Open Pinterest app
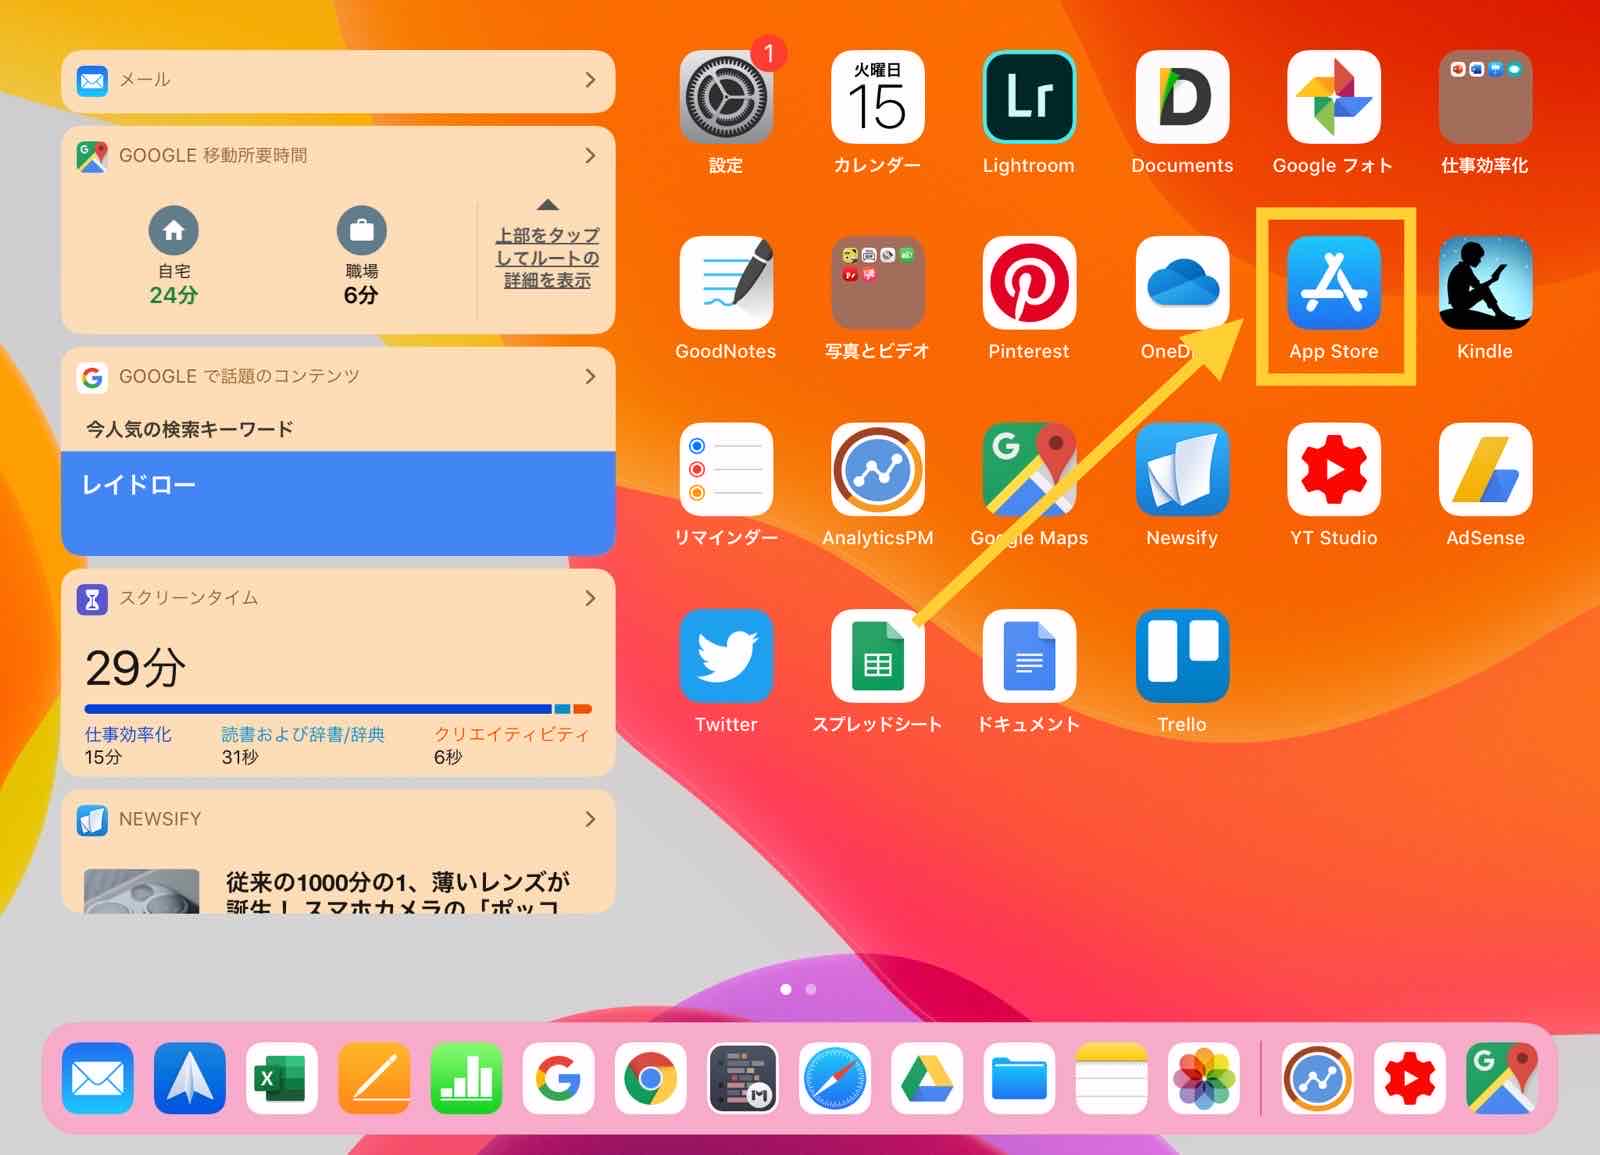 (x=1029, y=283)
